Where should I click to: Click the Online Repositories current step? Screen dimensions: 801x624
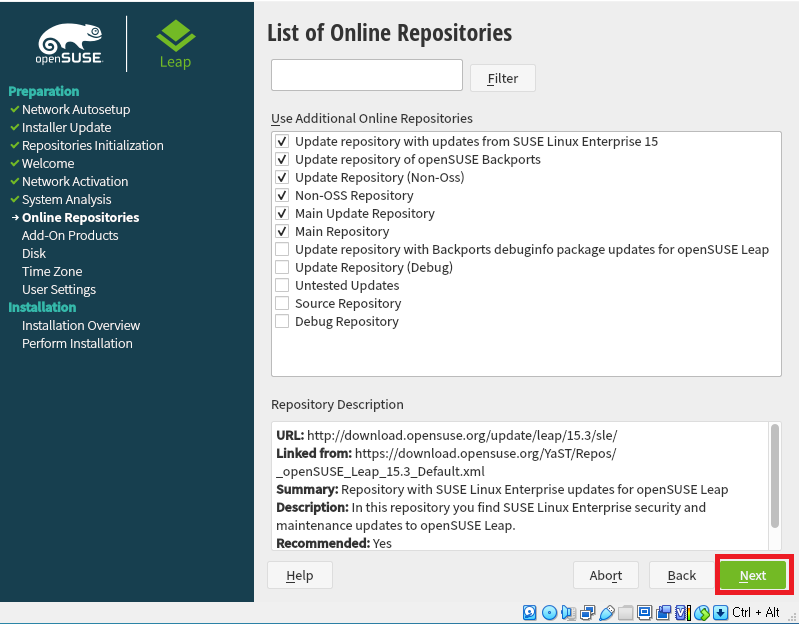pos(80,218)
